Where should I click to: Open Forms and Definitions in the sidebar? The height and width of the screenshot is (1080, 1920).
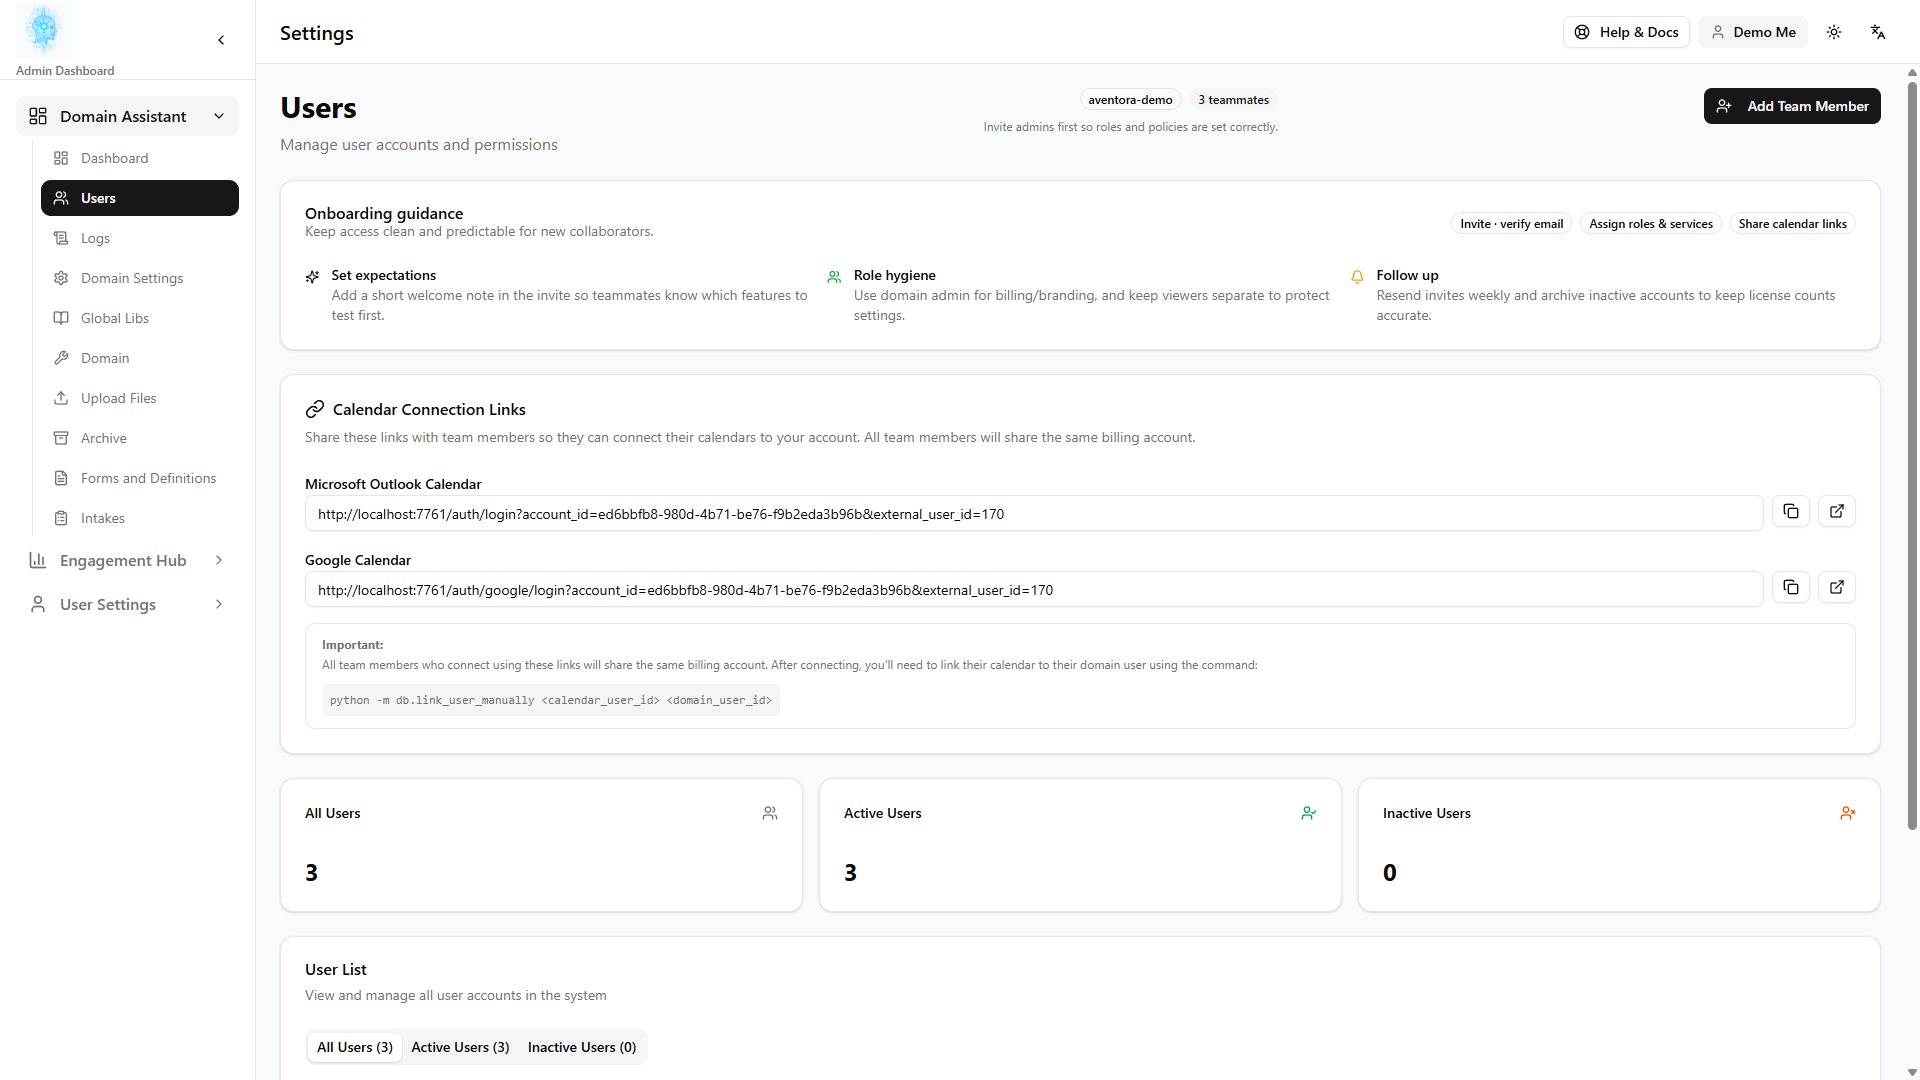(140, 478)
